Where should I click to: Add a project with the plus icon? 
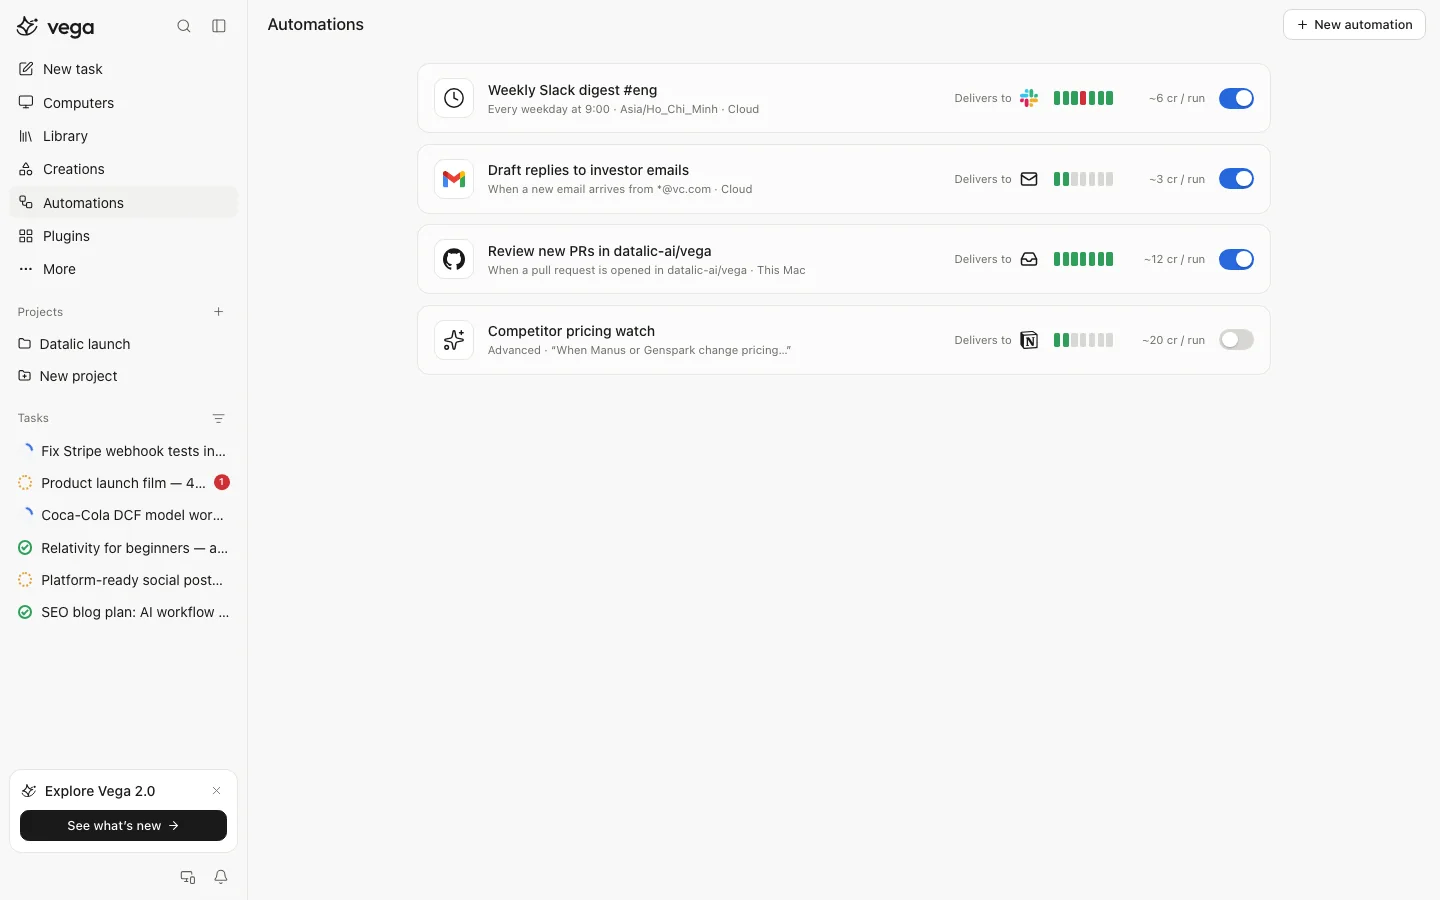(219, 312)
